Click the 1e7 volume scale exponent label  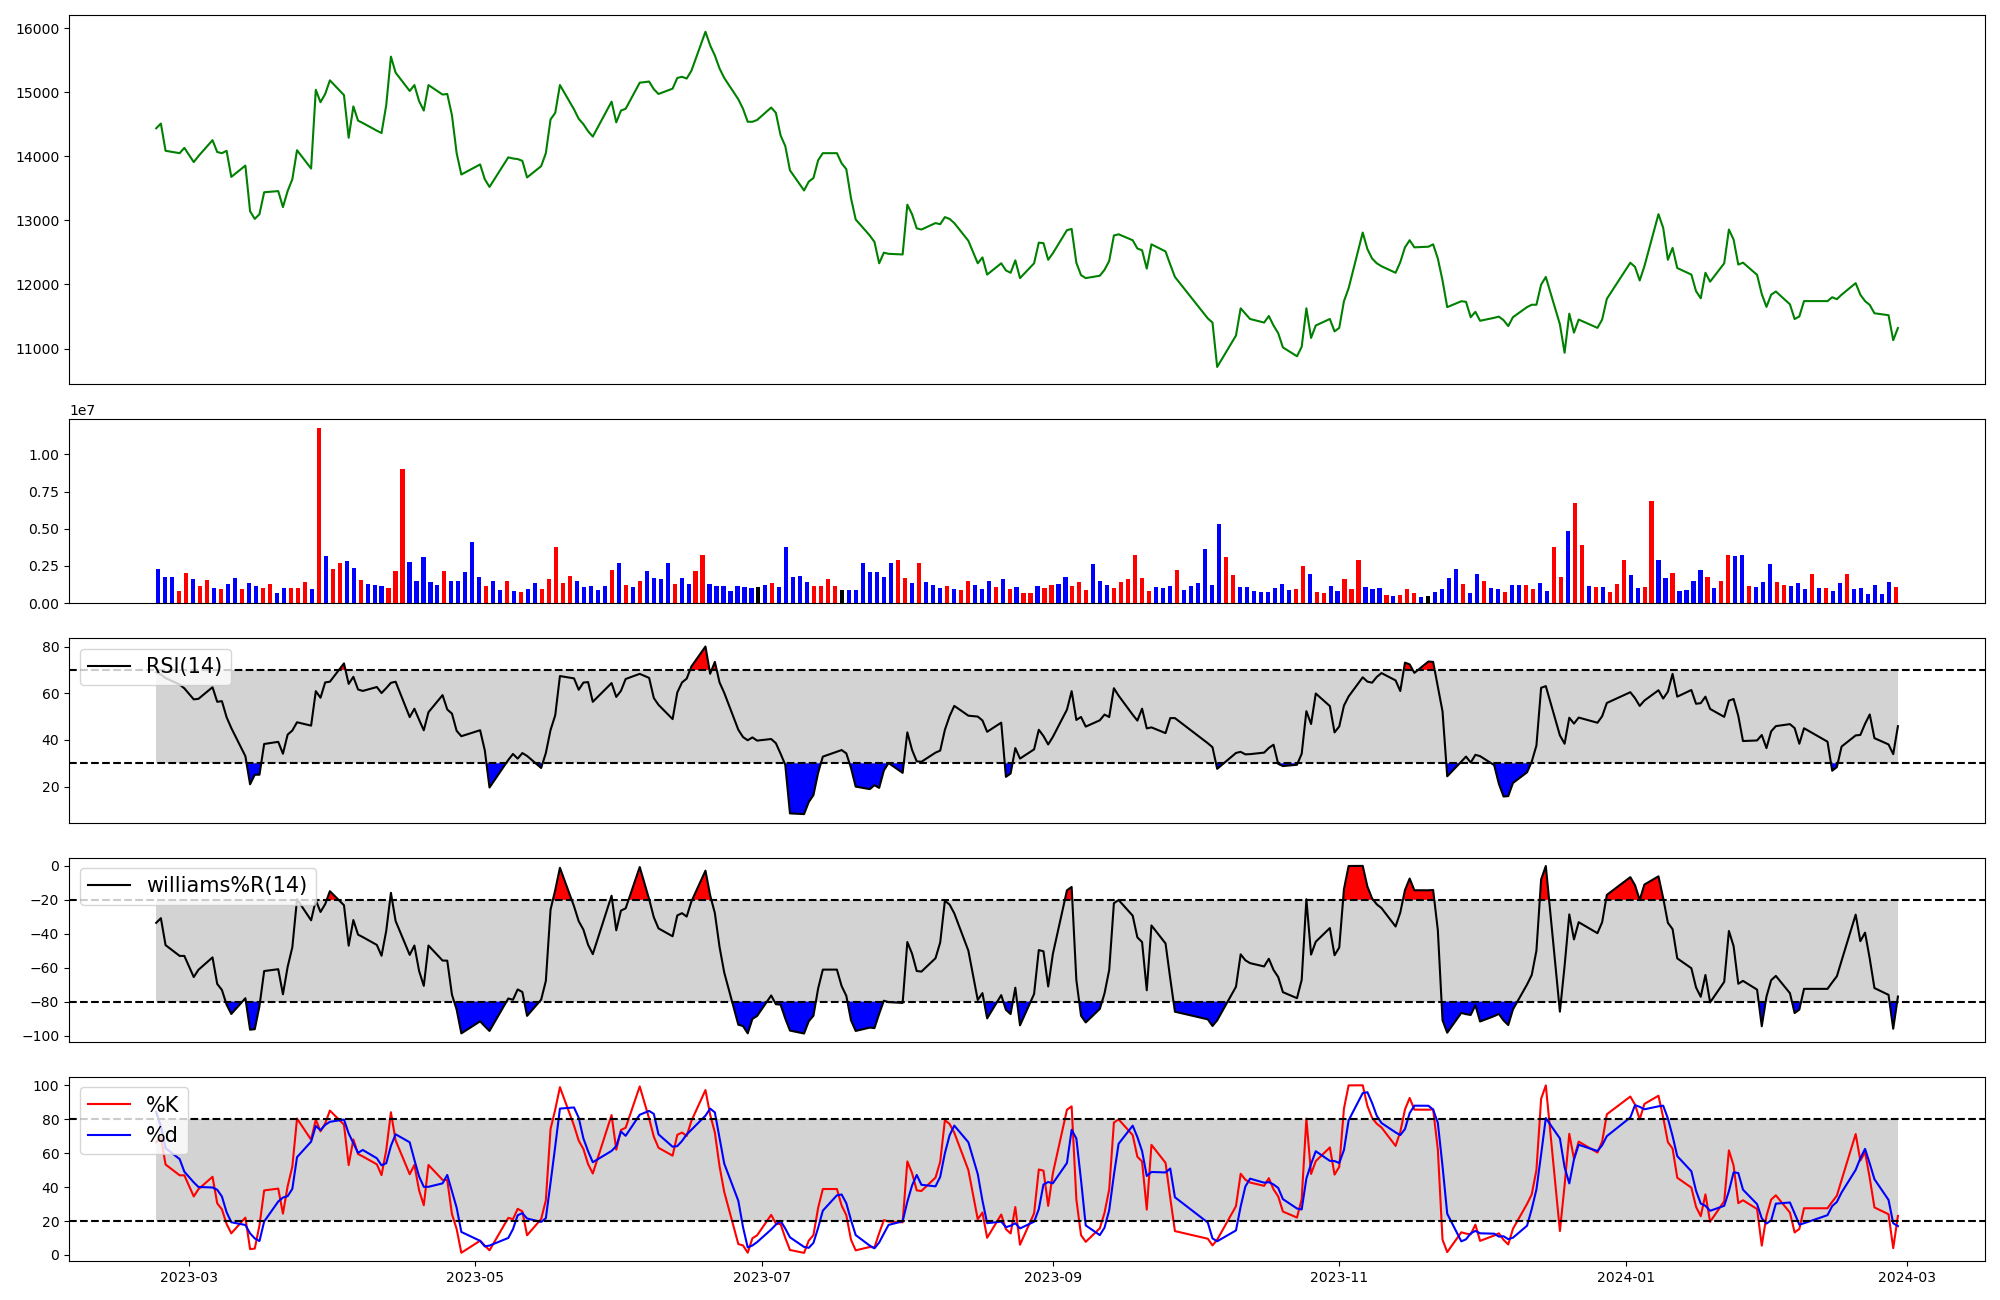click(x=82, y=410)
